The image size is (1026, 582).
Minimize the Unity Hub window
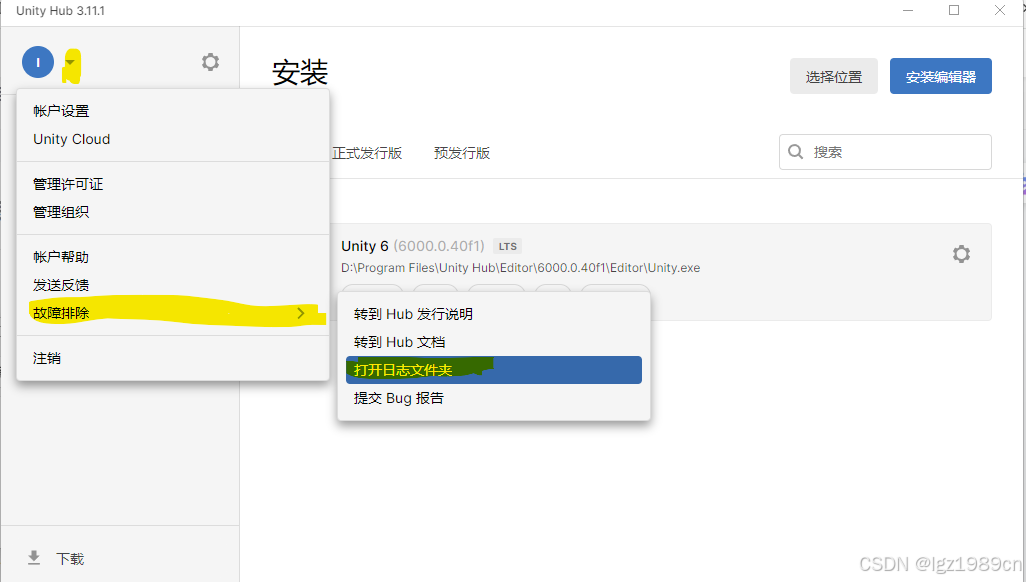click(x=908, y=10)
